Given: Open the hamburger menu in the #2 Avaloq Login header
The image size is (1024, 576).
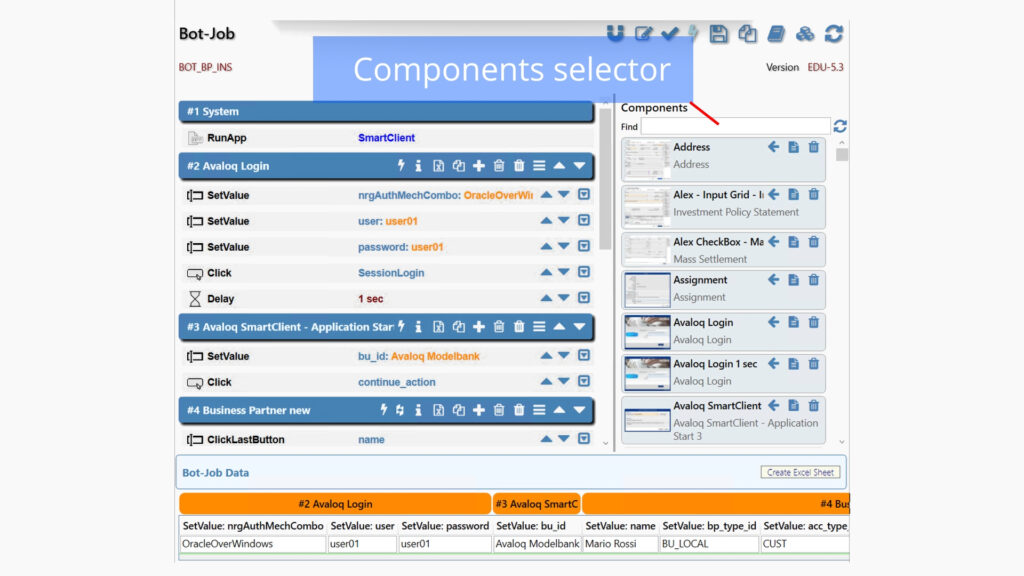Looking at the screenshot, I should pyautogui.click(x=539, y=166).
